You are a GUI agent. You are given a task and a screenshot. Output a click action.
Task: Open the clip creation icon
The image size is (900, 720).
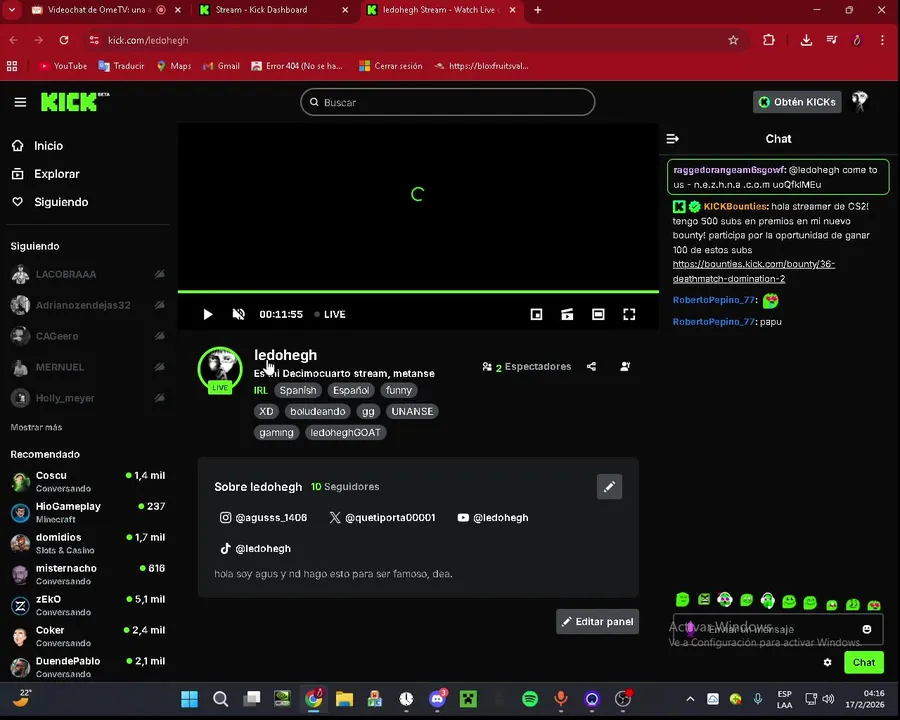pyautogui.click(x=567, y=314)
